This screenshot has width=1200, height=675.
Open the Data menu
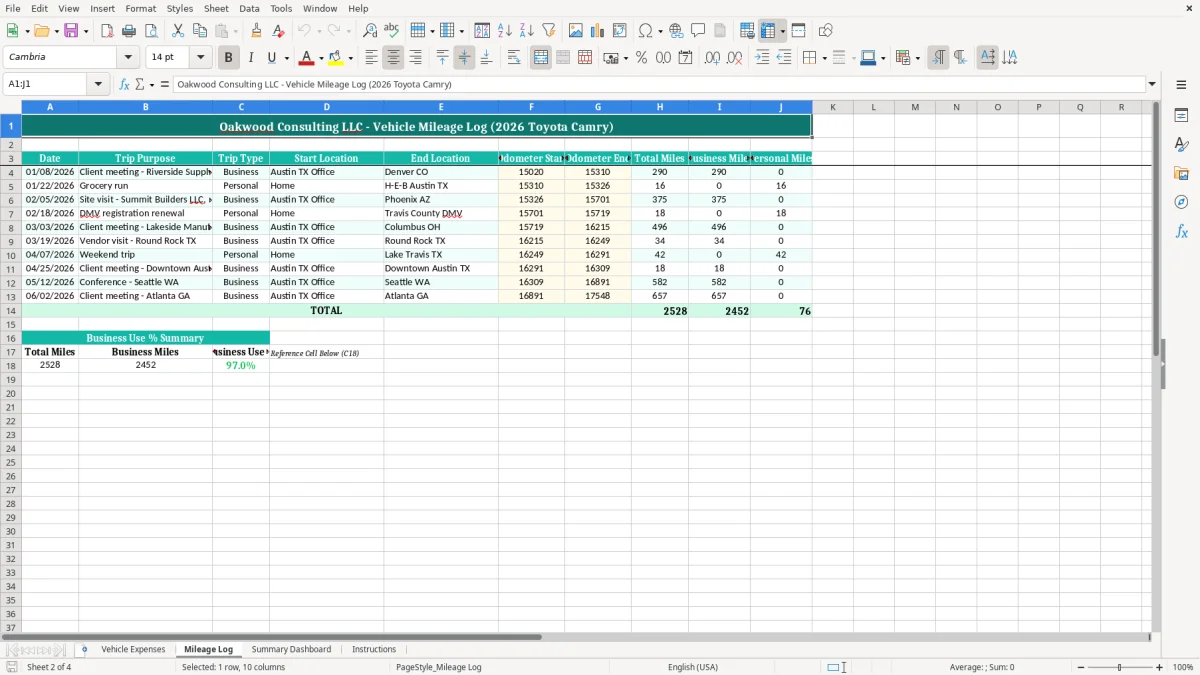click(249, 8)
